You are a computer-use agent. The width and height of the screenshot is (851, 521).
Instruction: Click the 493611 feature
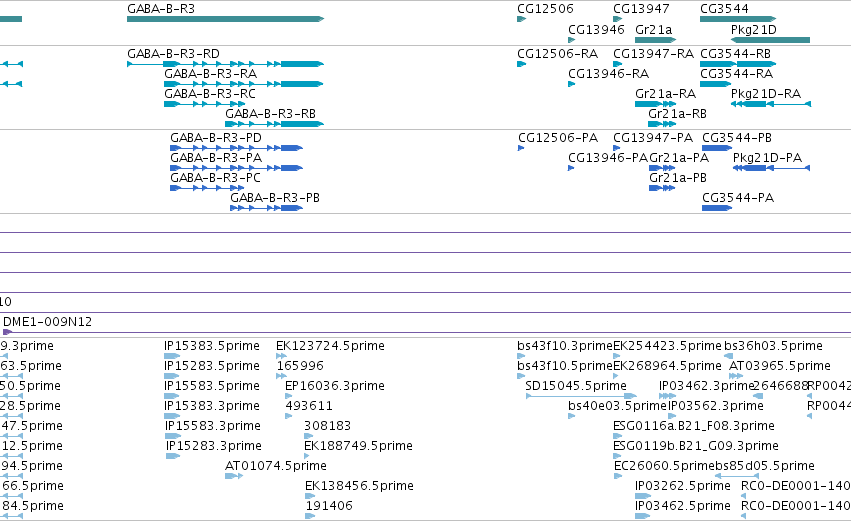[x=289, y=416]
